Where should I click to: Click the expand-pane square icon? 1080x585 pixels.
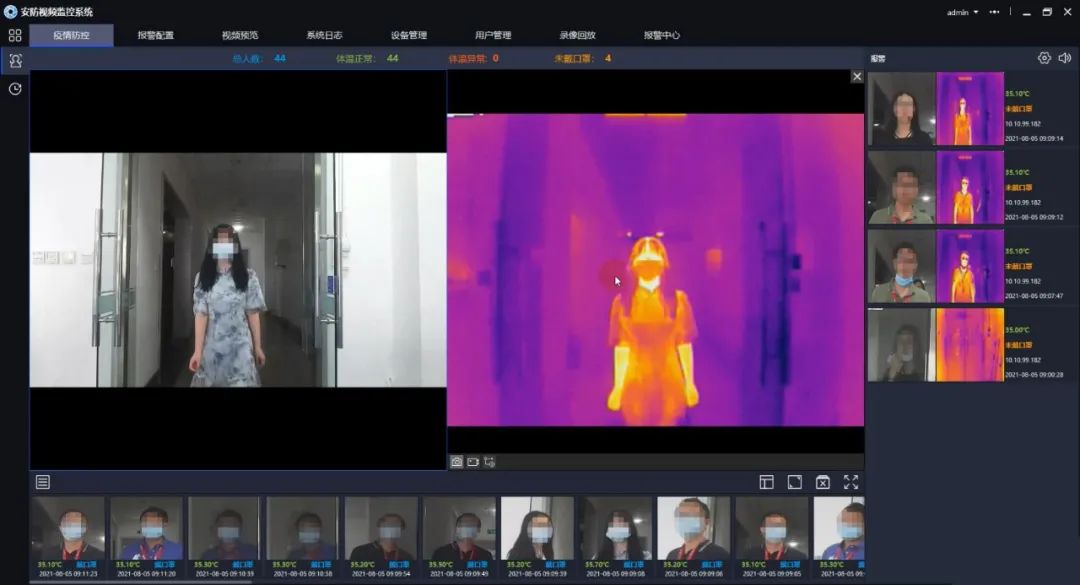click(x=795, y=482)
